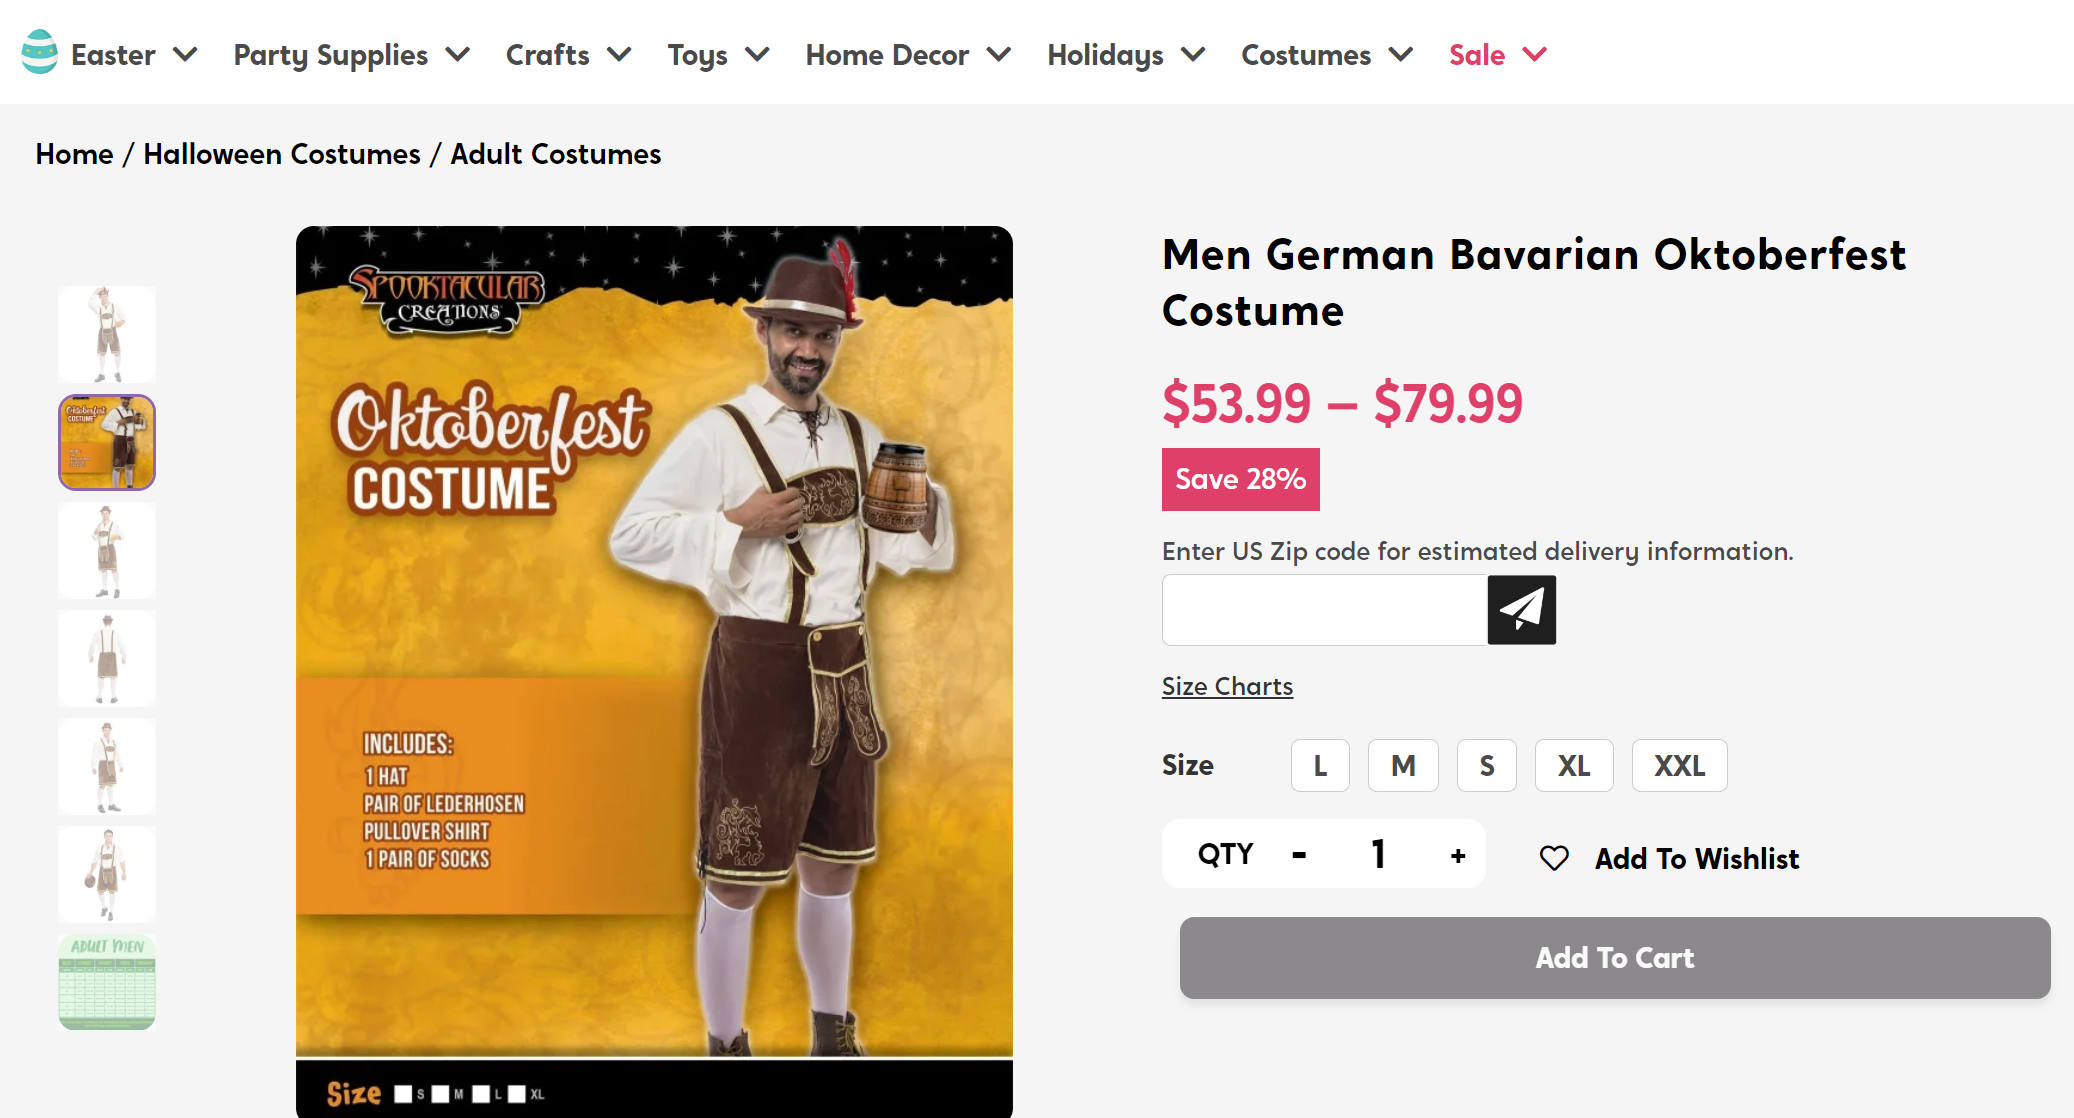Viewport: 2074px width, 1118px height.
Task: Pick size XXL option
Action: (x=1679, y=766)
